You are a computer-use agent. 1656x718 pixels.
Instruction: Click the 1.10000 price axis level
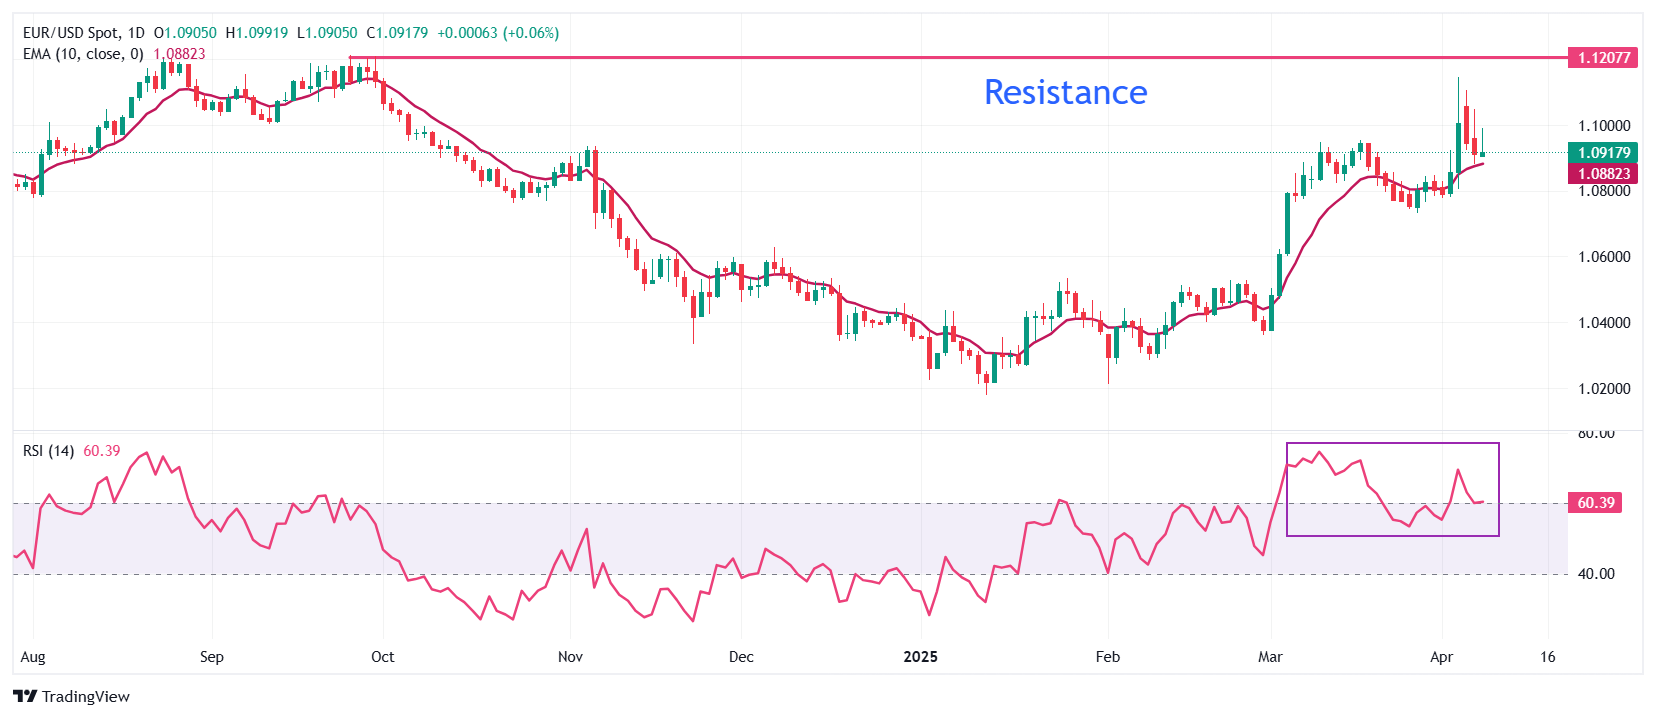1603,126
